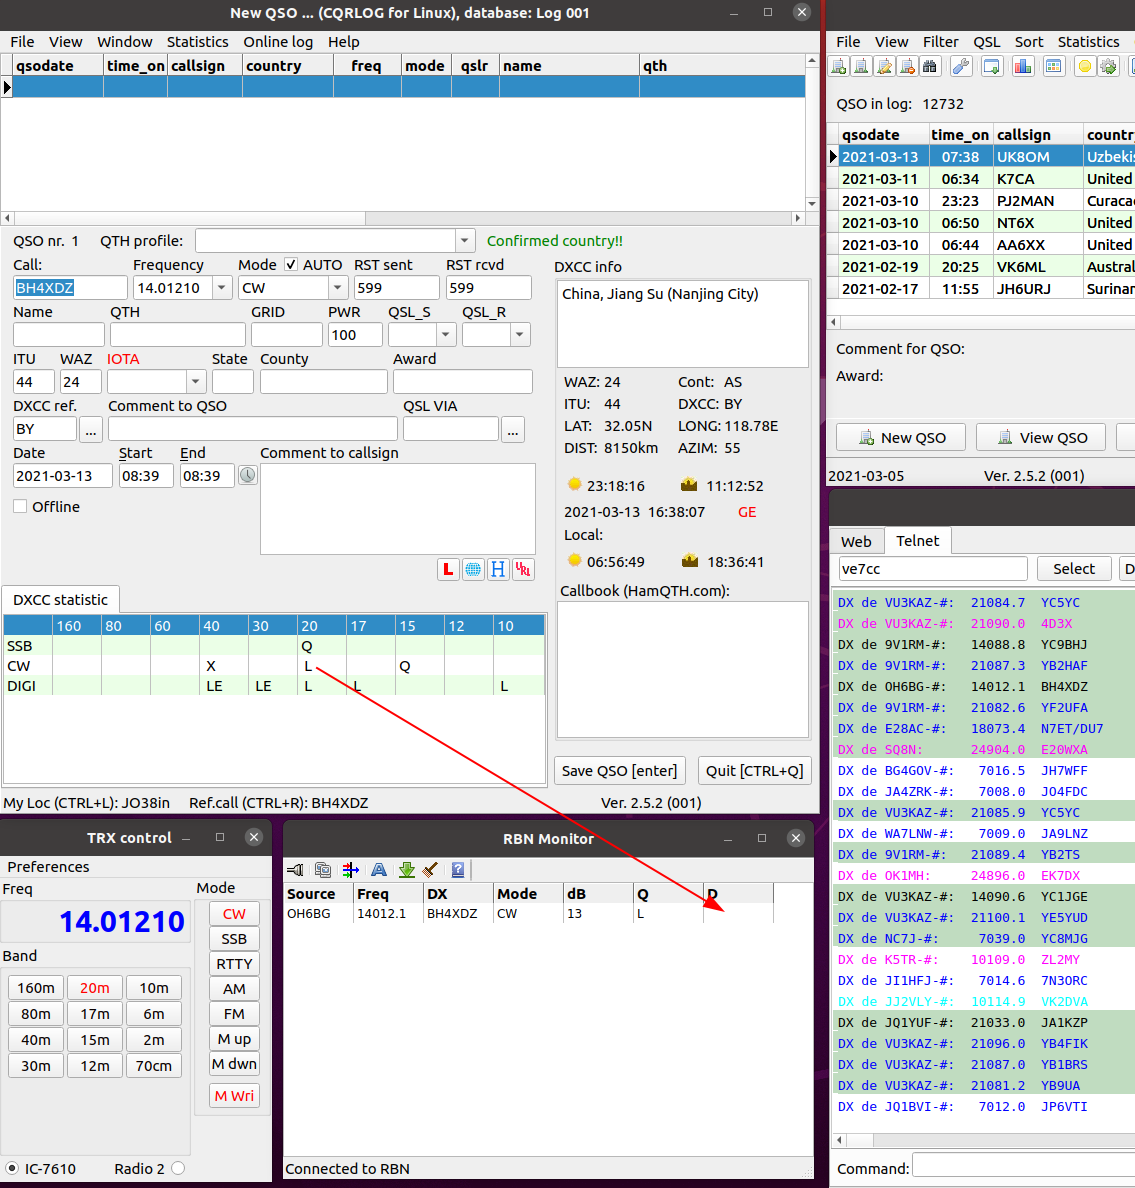Switch to the 20m band in TRX control

(x=95, y=988)
